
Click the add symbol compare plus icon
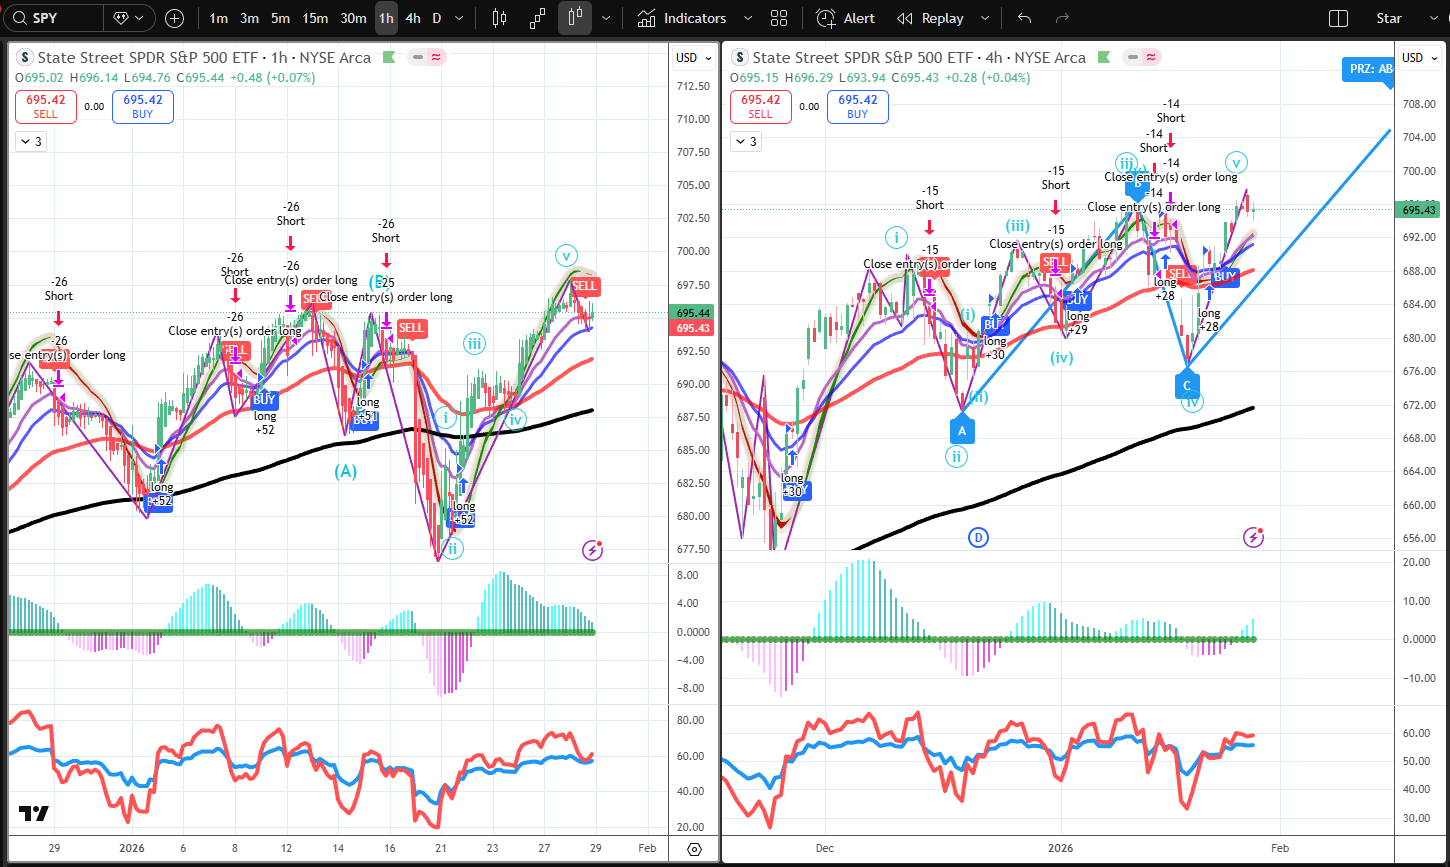pyautogui.click(x=174, y=18)
